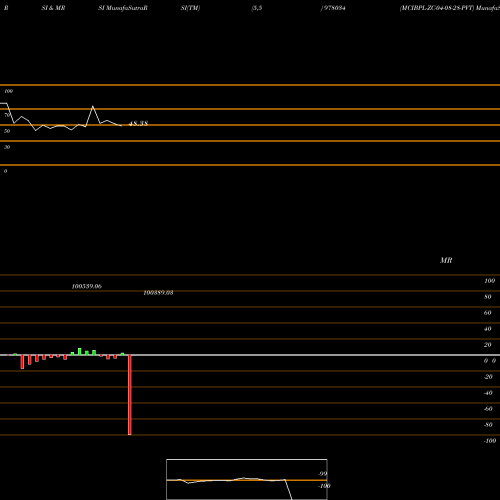Click the '70' level on RSI axis
The height and width of the screenshot is (500, 500).
(7, 115)
